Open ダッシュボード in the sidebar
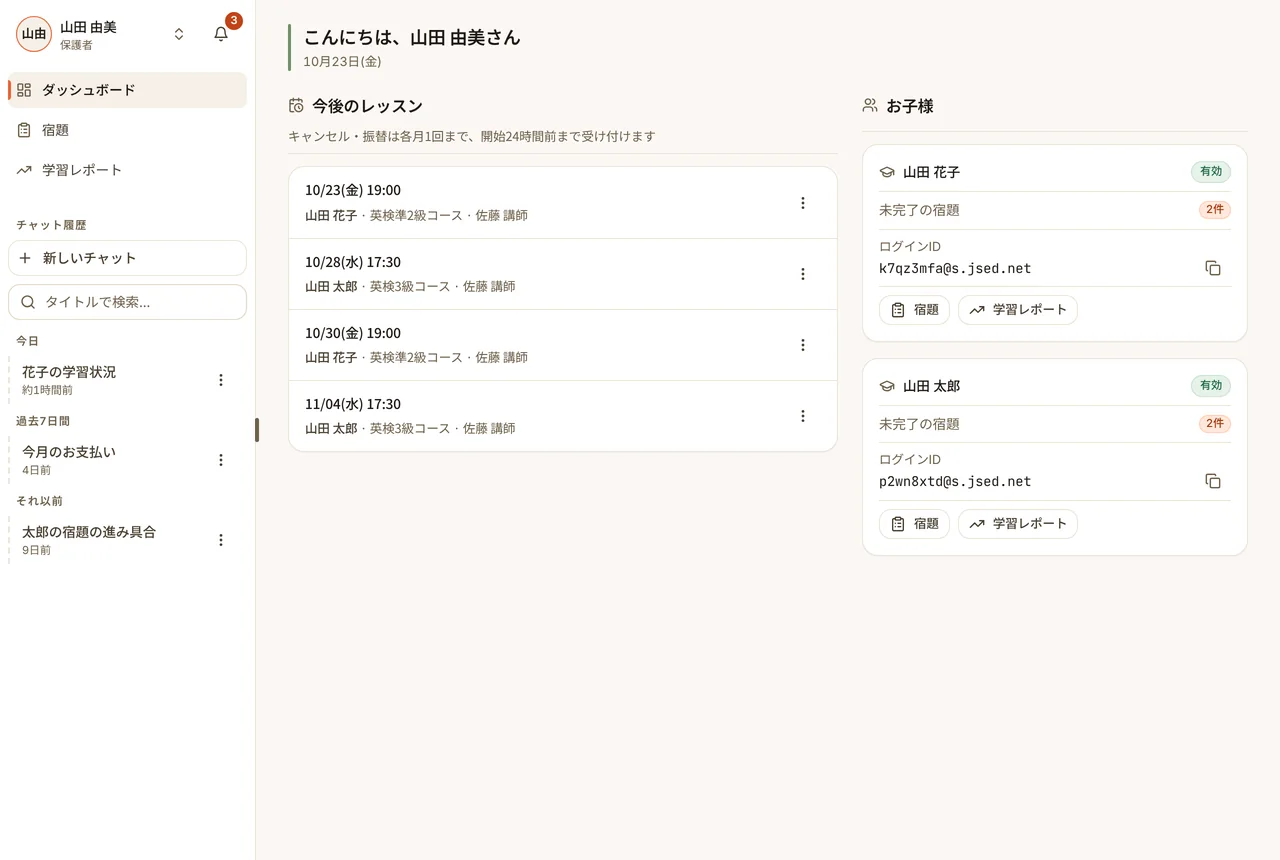The height and width of the screenshot is (860, 1280). 127,90
